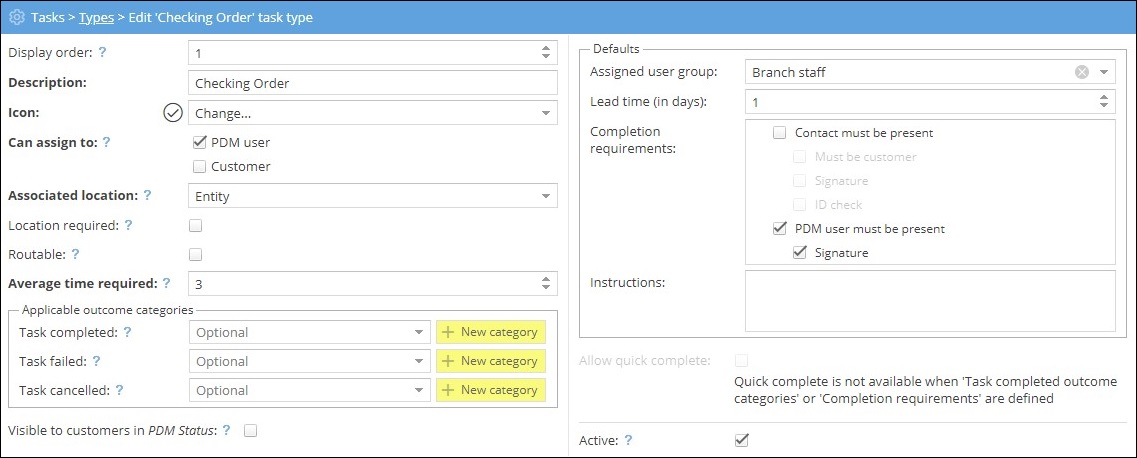Click the settings gear icon beside Tasks

click(16, 18)
